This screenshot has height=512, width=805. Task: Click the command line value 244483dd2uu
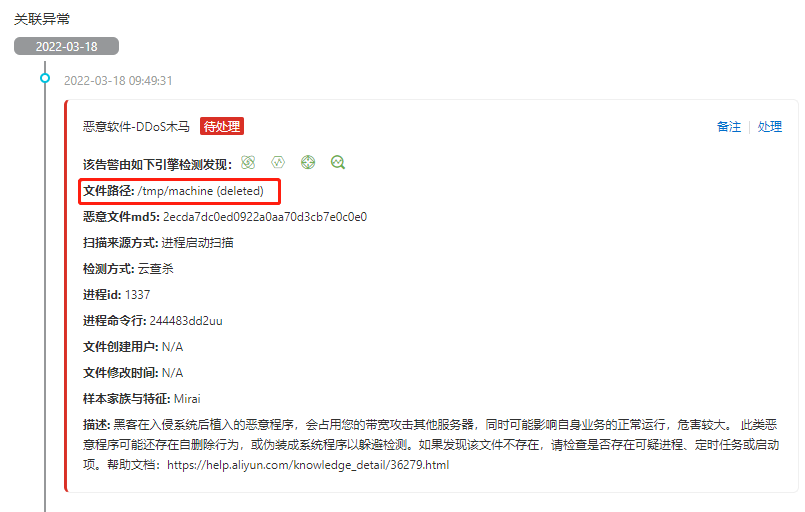tap(186, 321)
